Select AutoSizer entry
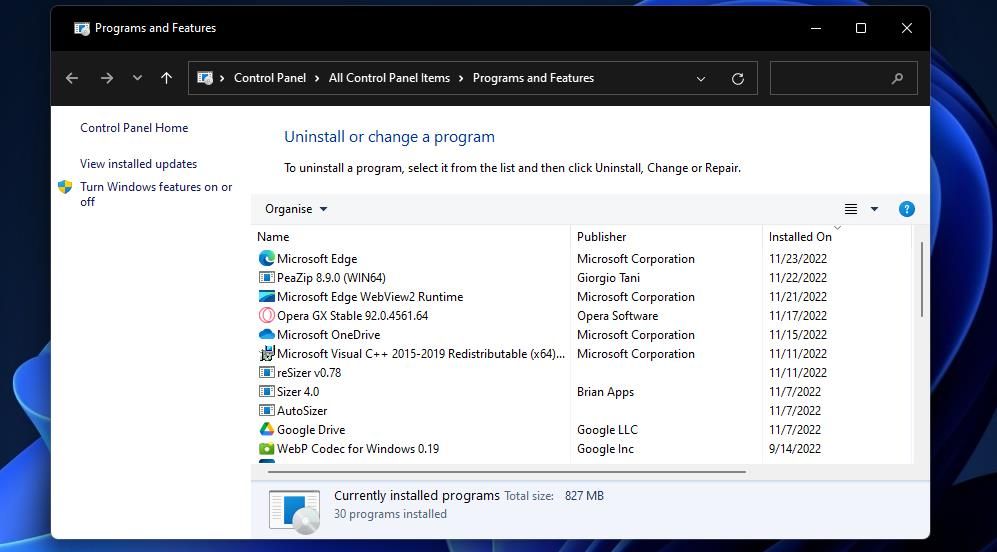 [x=302, y=411]
